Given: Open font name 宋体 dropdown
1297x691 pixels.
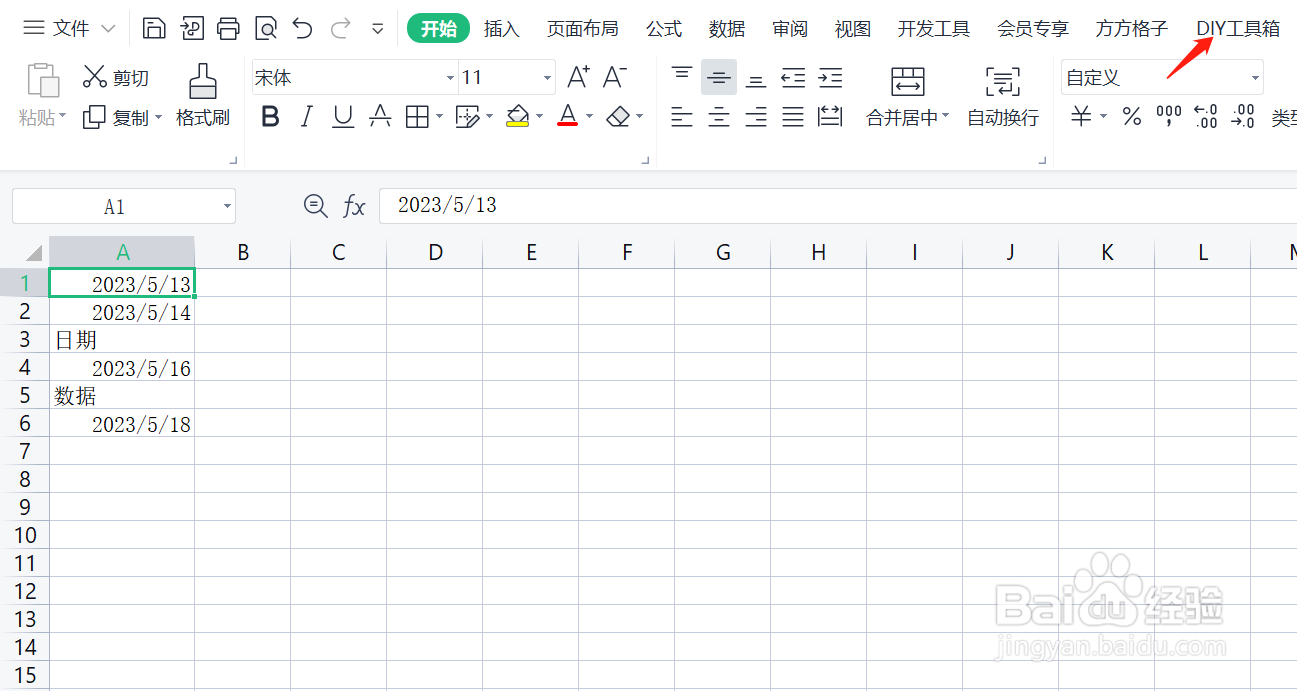Looking at the screenshot, I should pos(450,78).
